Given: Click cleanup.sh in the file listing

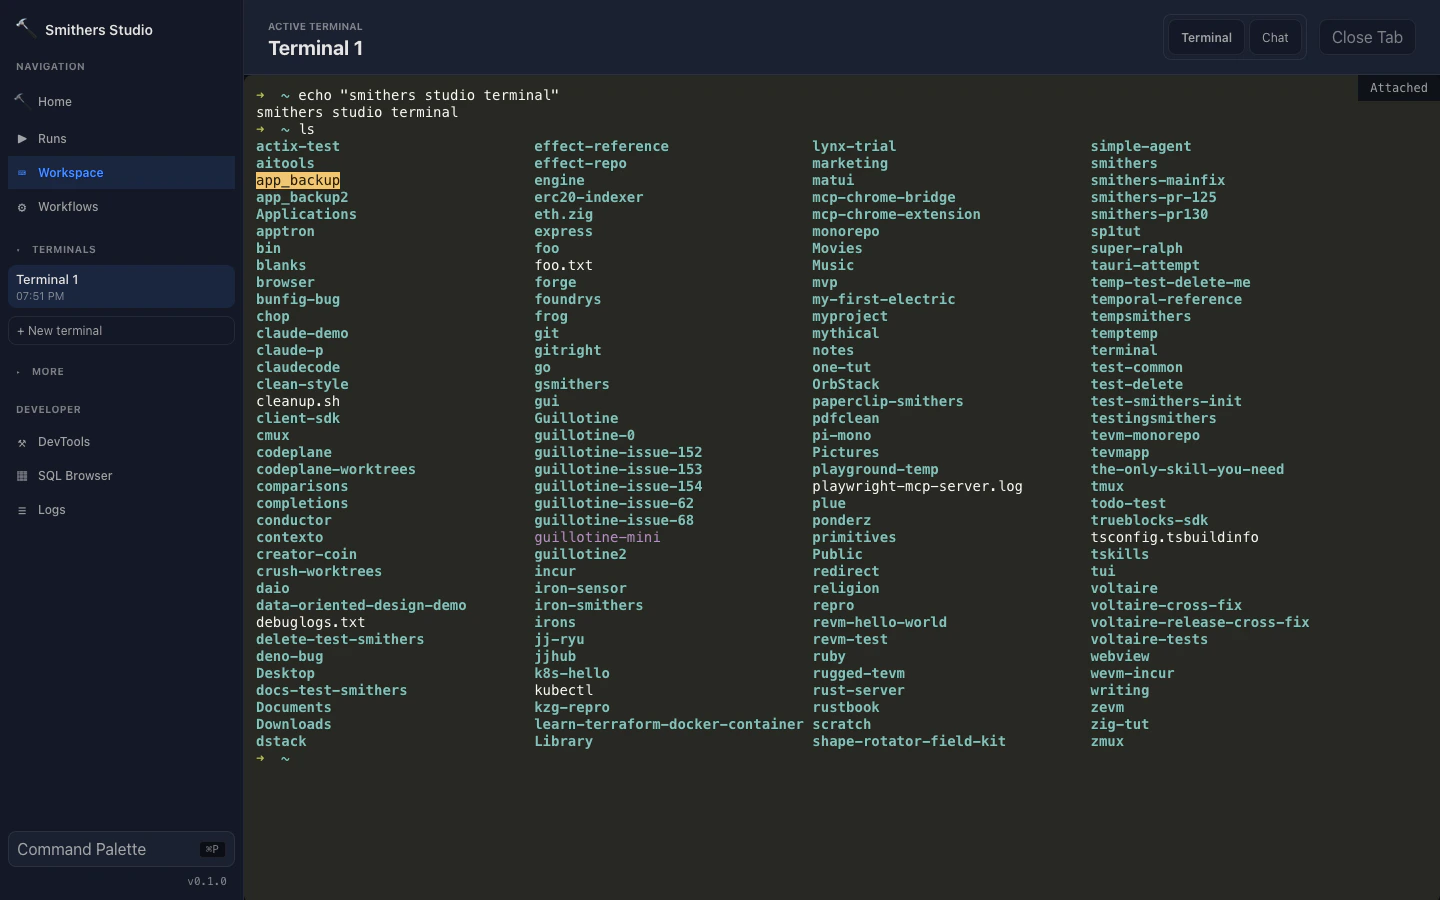Looking at the screenshot, I should pos(298,401).
